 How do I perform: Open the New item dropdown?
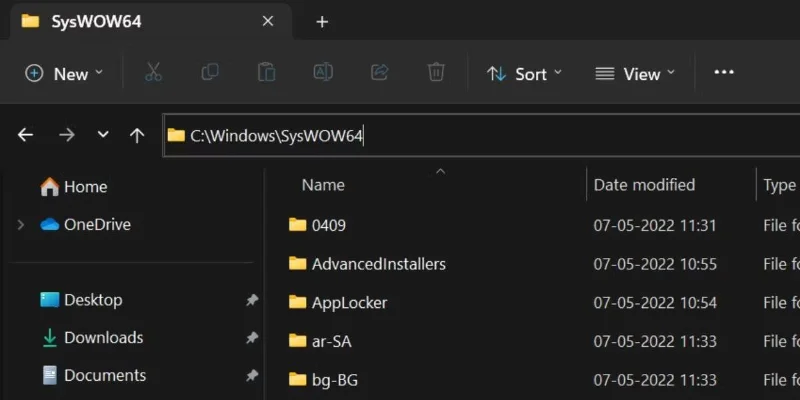coord(64,74)
